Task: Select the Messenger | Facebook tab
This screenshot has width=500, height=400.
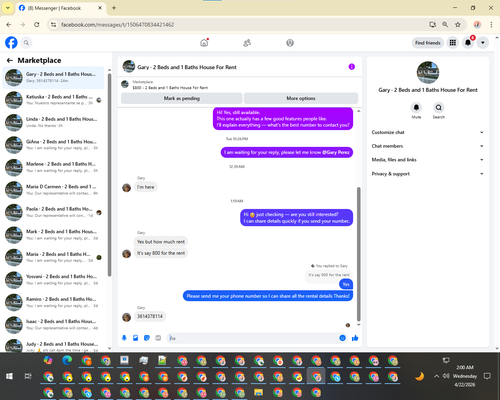Action: click(60, 8)
